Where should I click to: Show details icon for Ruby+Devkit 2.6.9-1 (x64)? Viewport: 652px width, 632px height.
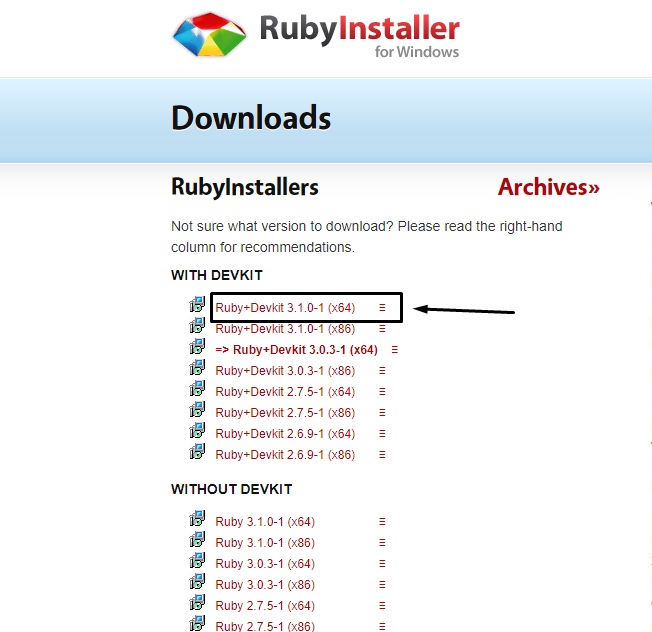coord(382,434)
